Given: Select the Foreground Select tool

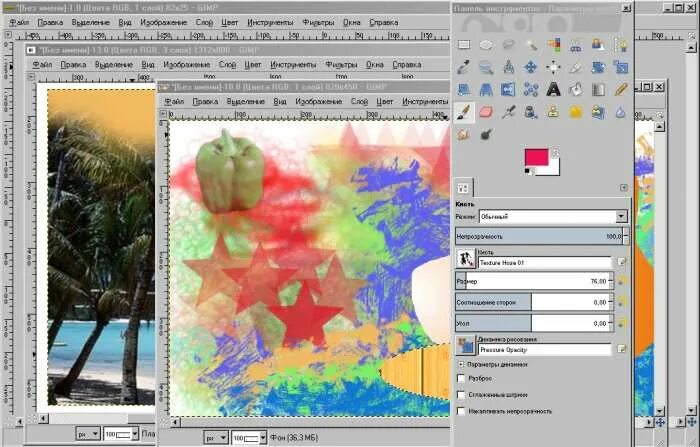Looking at the screenshot, I should coord(598,45).
